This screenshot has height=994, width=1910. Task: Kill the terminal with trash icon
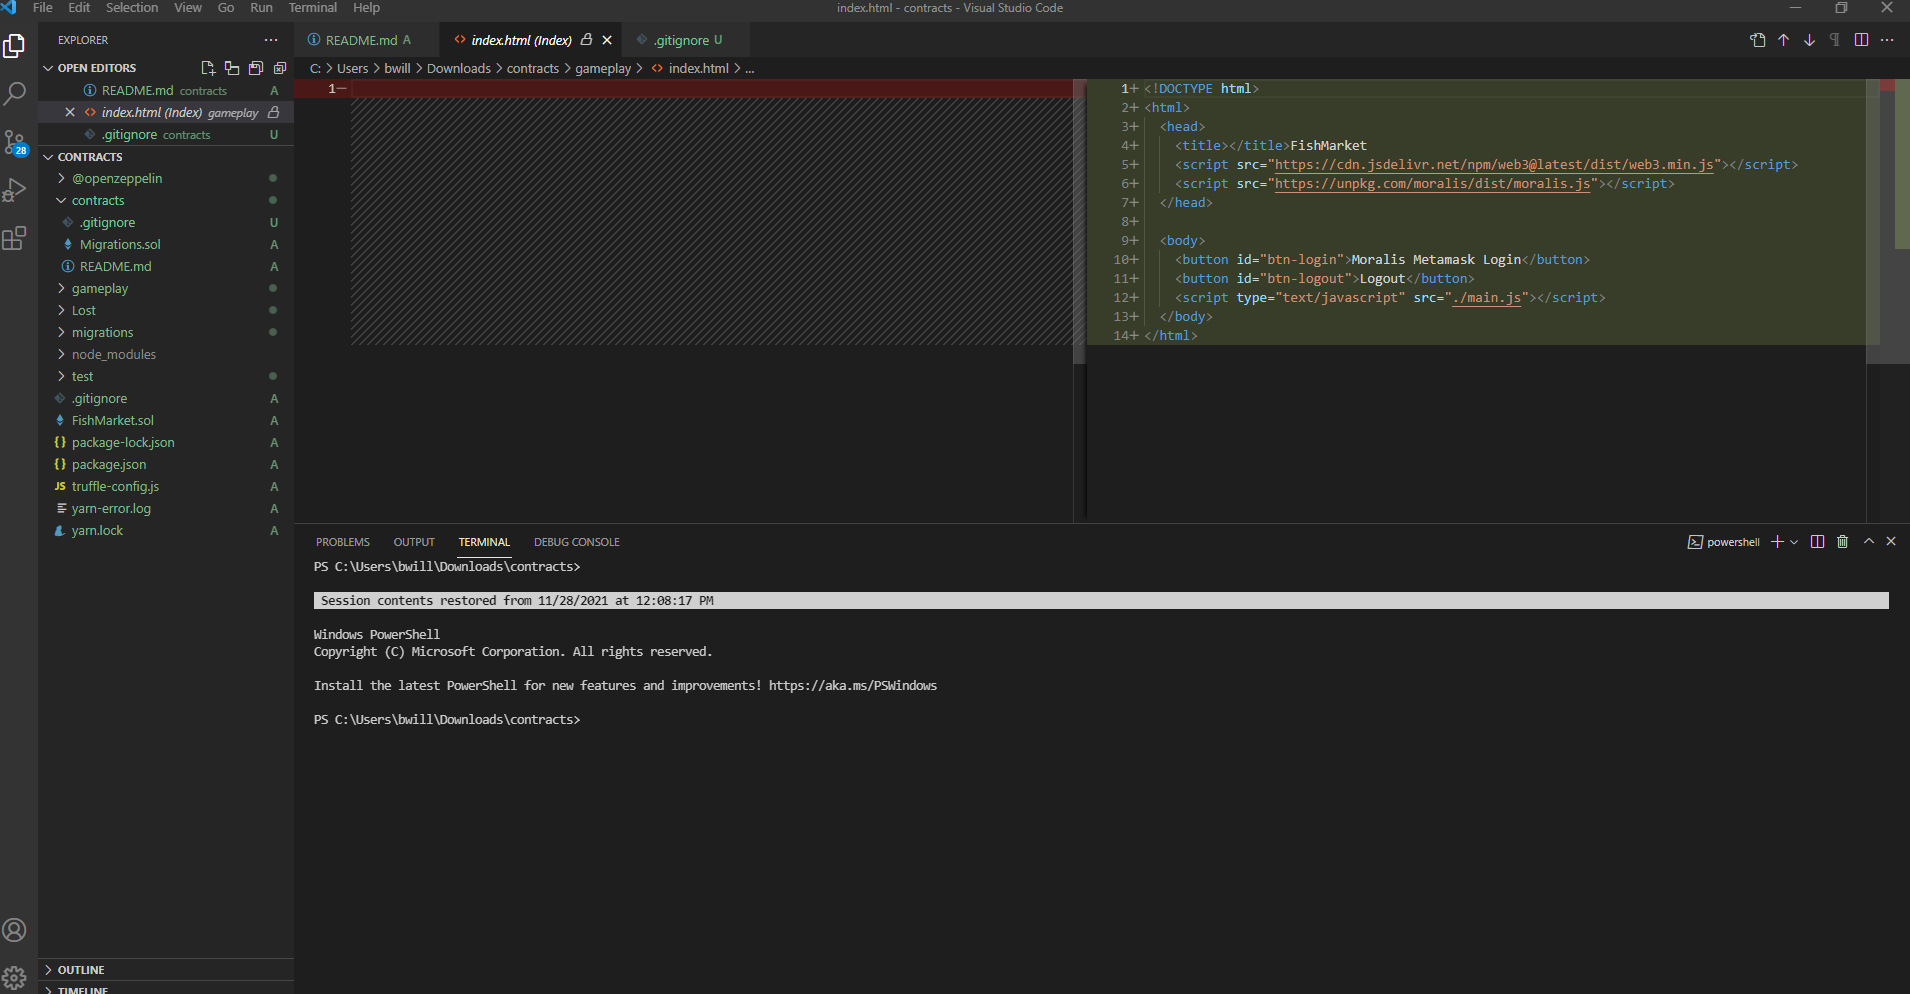(1842, 542)
